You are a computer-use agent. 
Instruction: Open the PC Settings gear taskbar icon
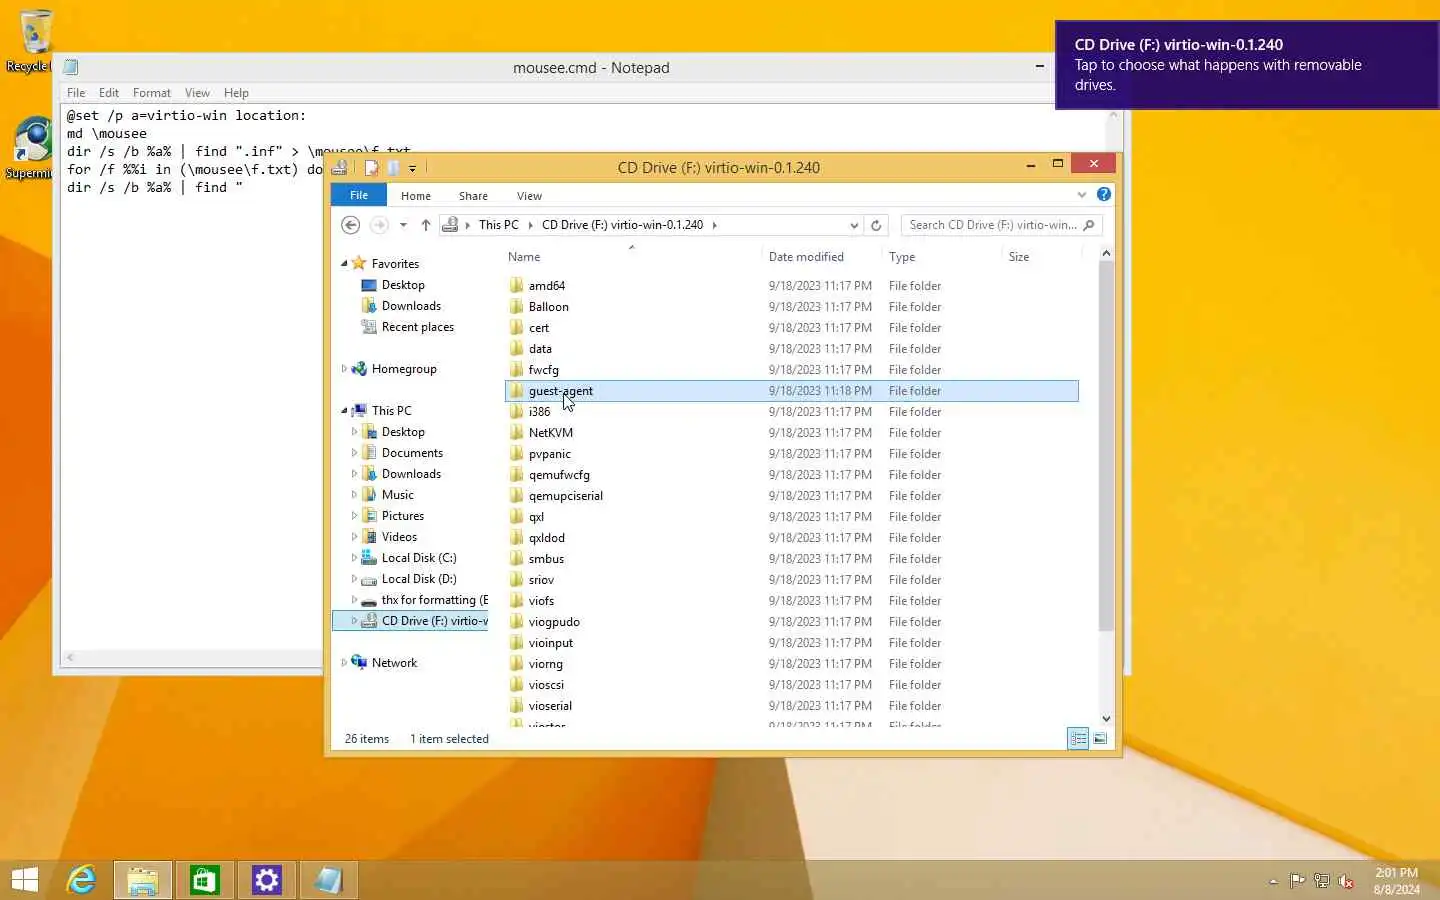tap(267, 880)
